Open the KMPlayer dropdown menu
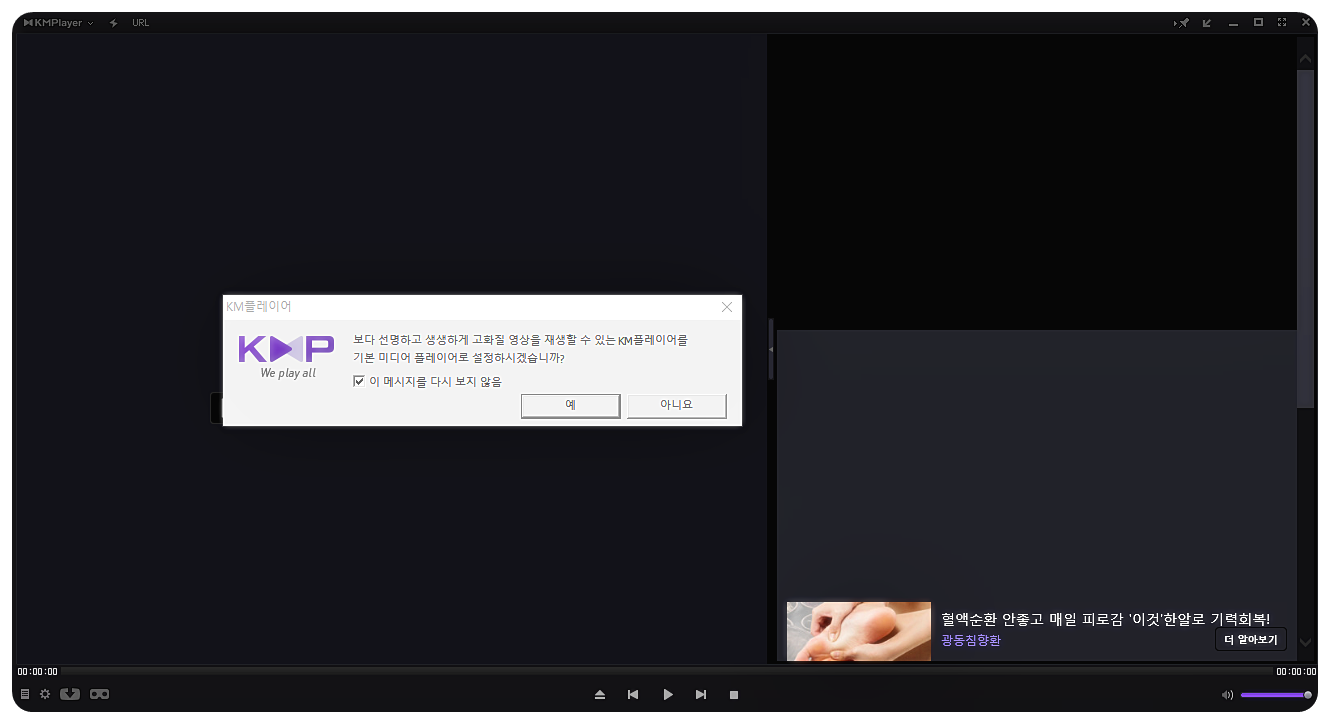Screen dimensions: 1330x724 57,22
